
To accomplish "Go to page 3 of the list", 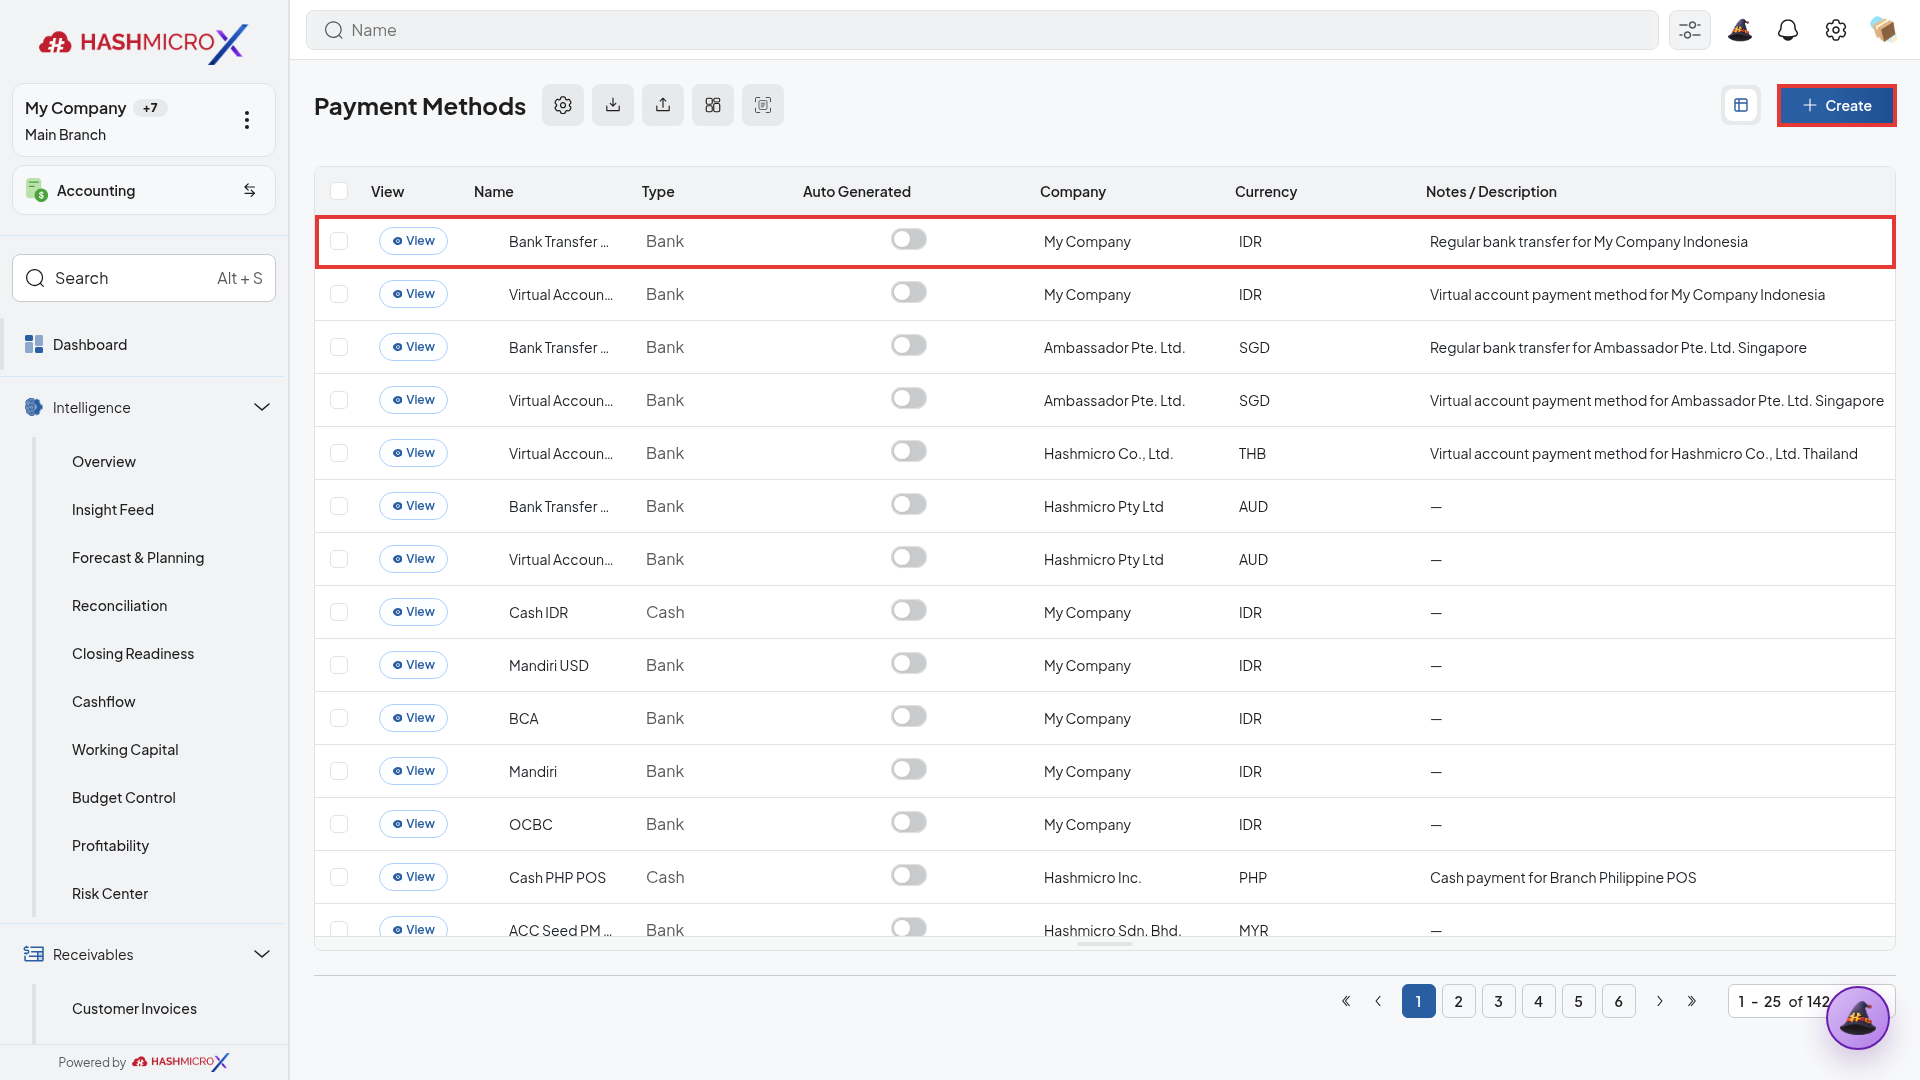I will pyautogui.click(x=1498, y=1001).
